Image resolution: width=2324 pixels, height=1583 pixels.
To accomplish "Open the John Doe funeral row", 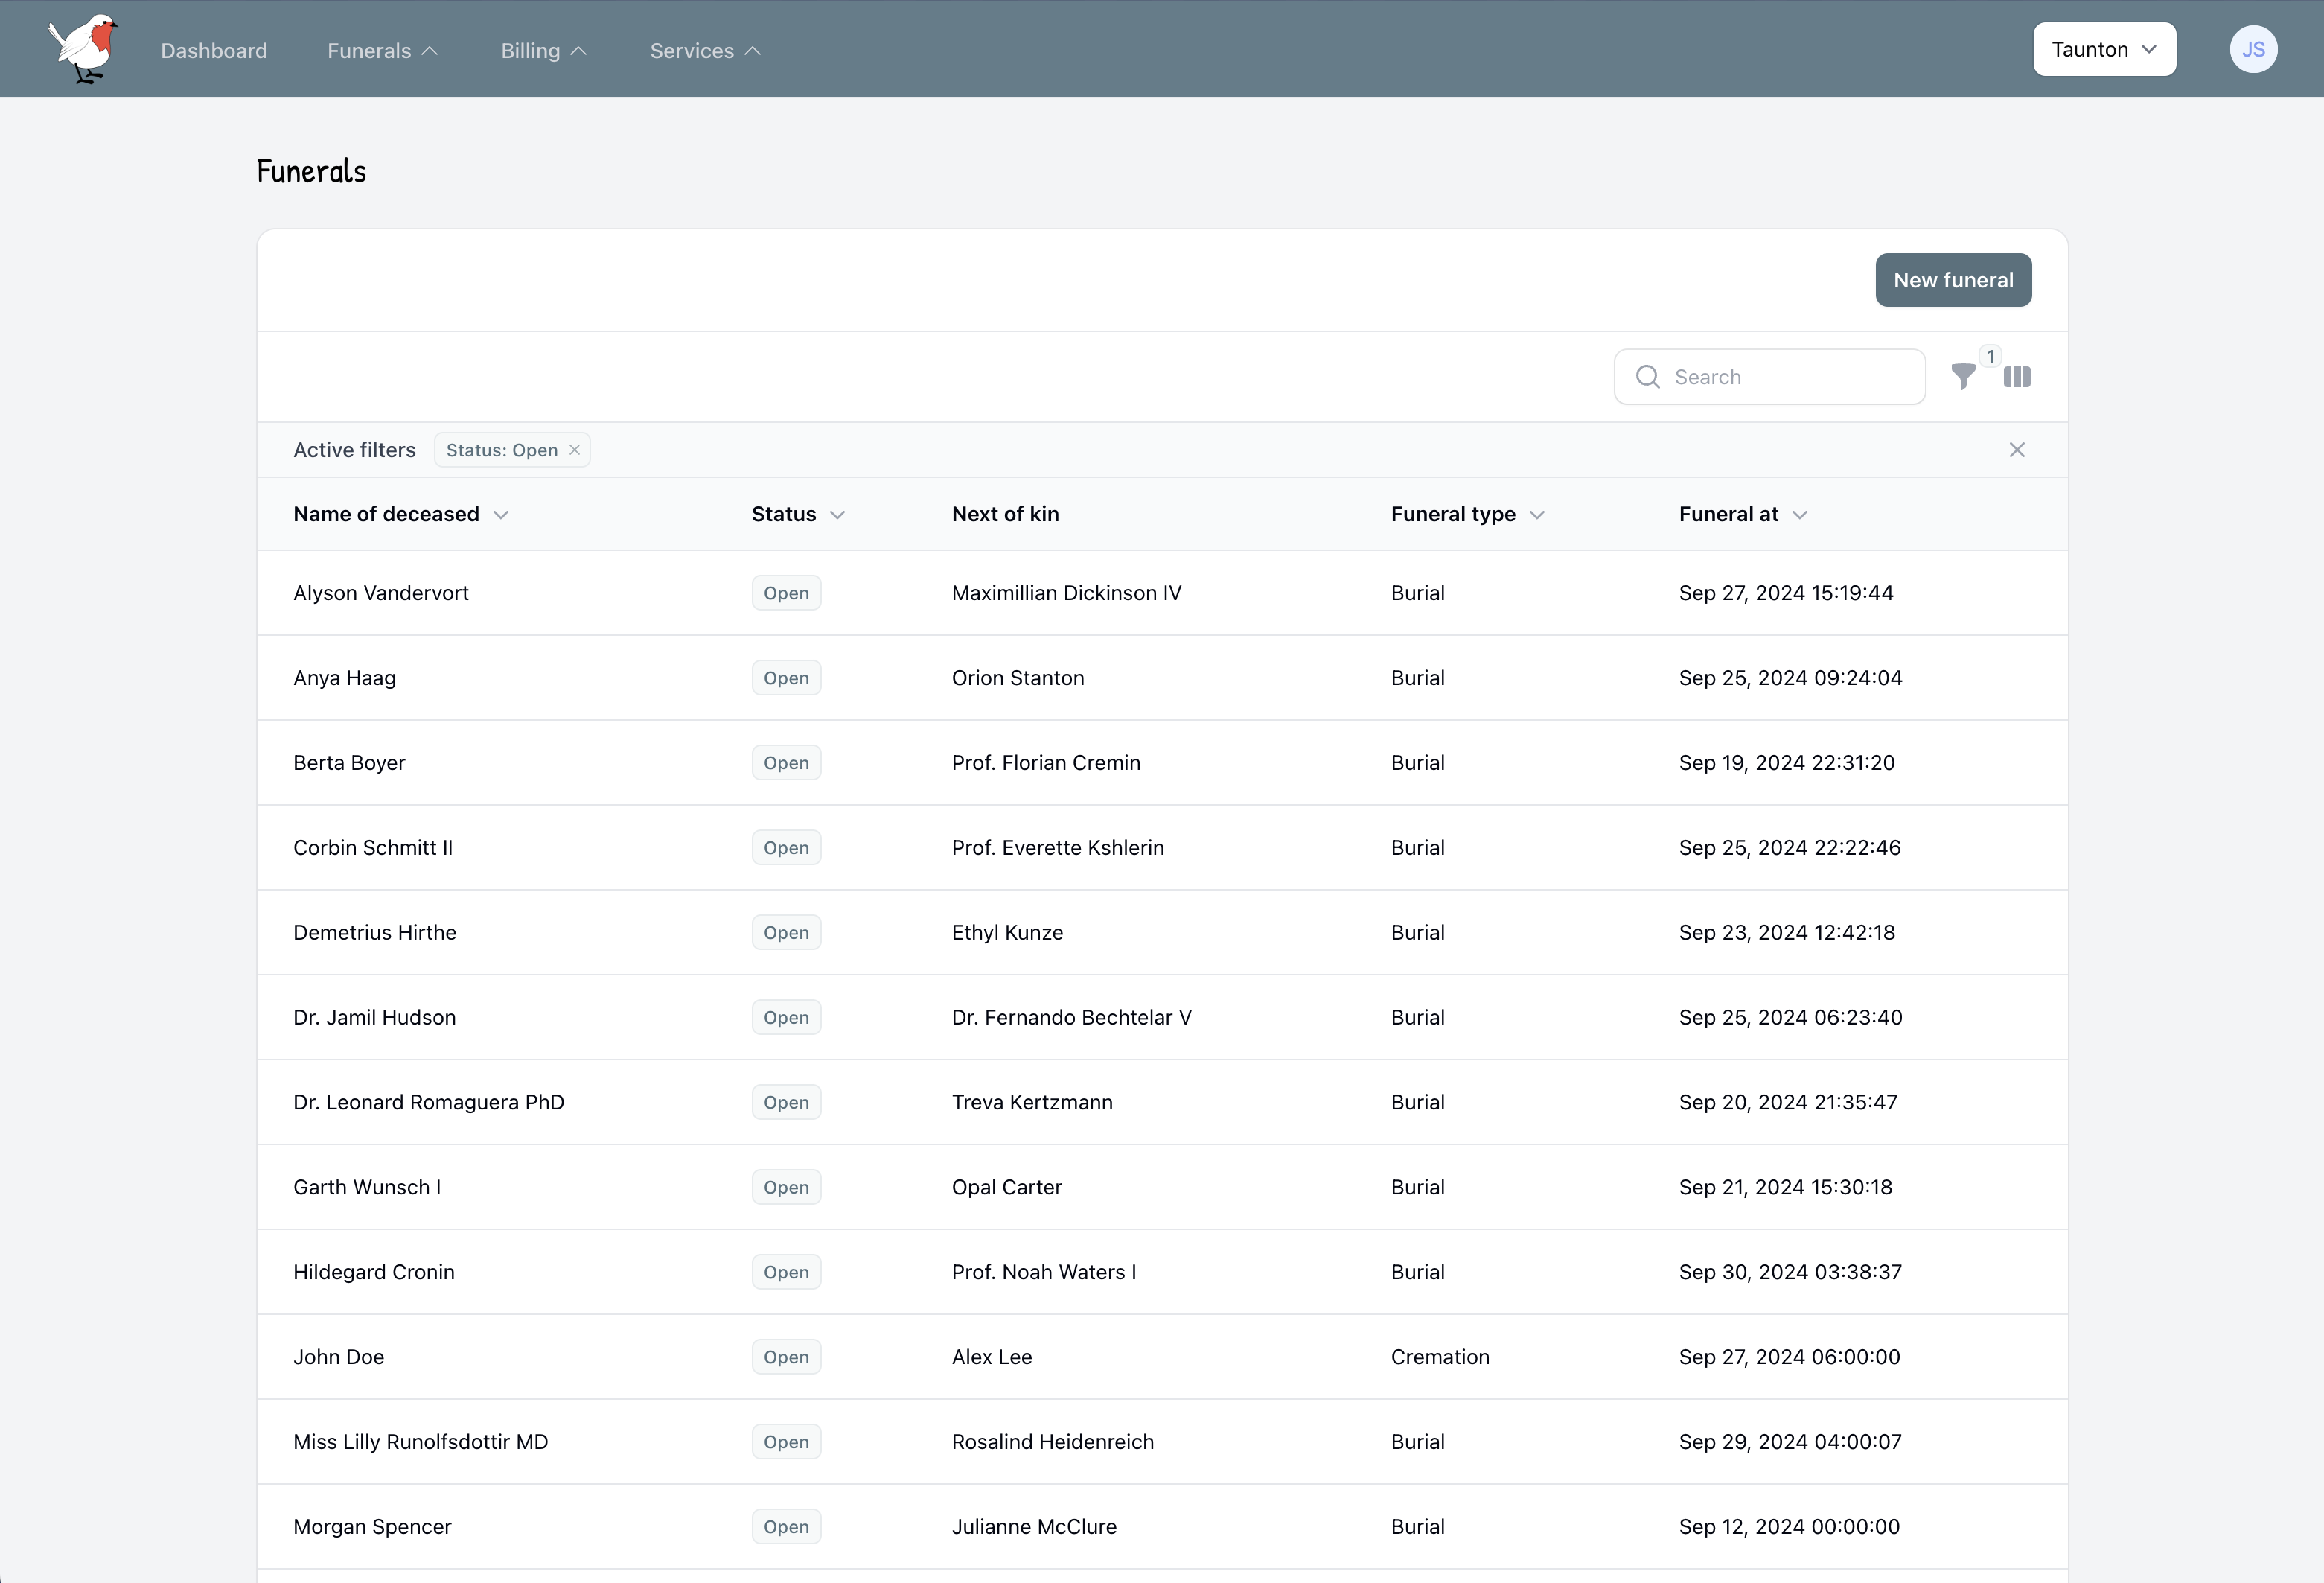I will click(1162, 1358).
